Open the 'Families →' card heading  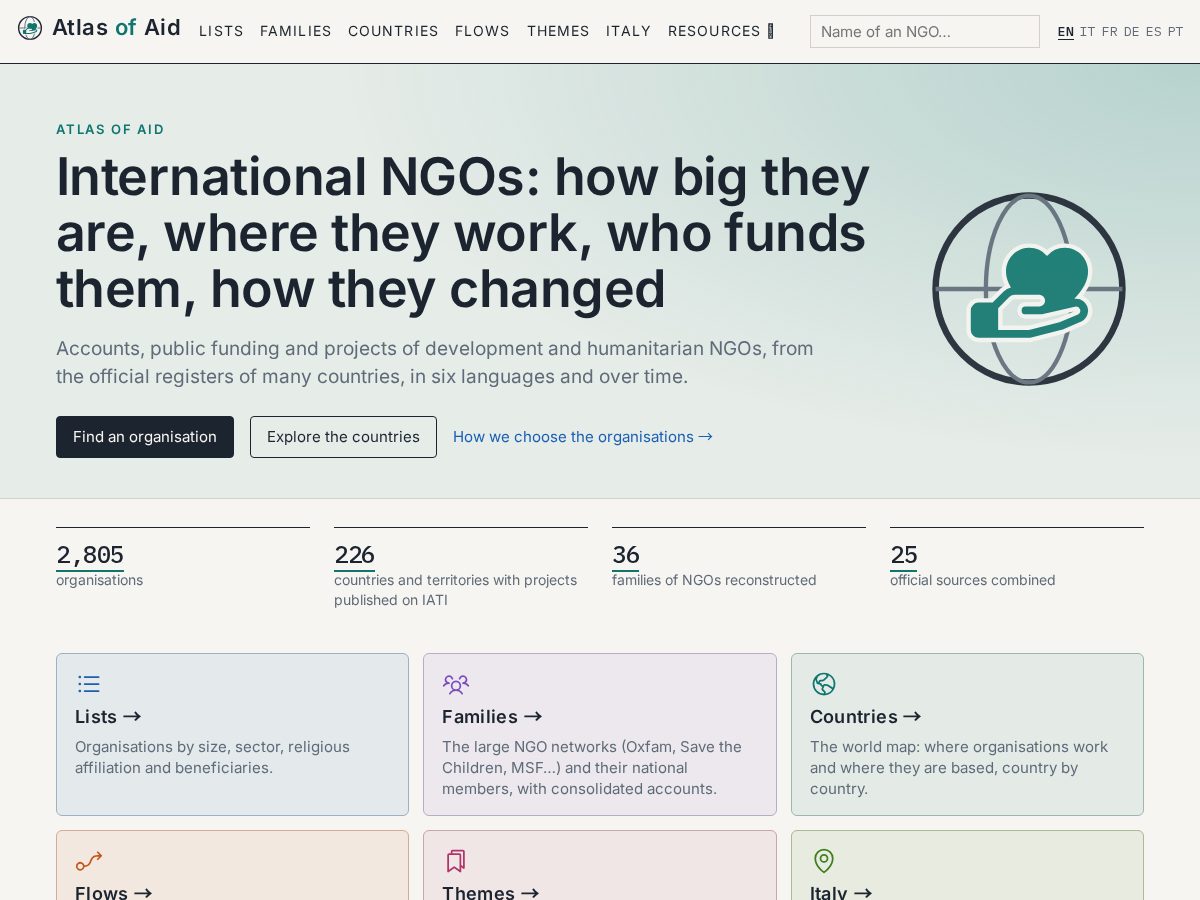pos(492,717)
